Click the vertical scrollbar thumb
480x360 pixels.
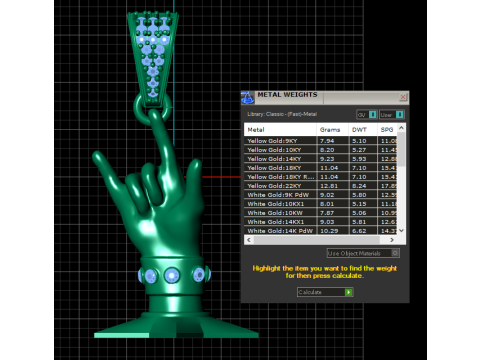click(x=401, y=149)
